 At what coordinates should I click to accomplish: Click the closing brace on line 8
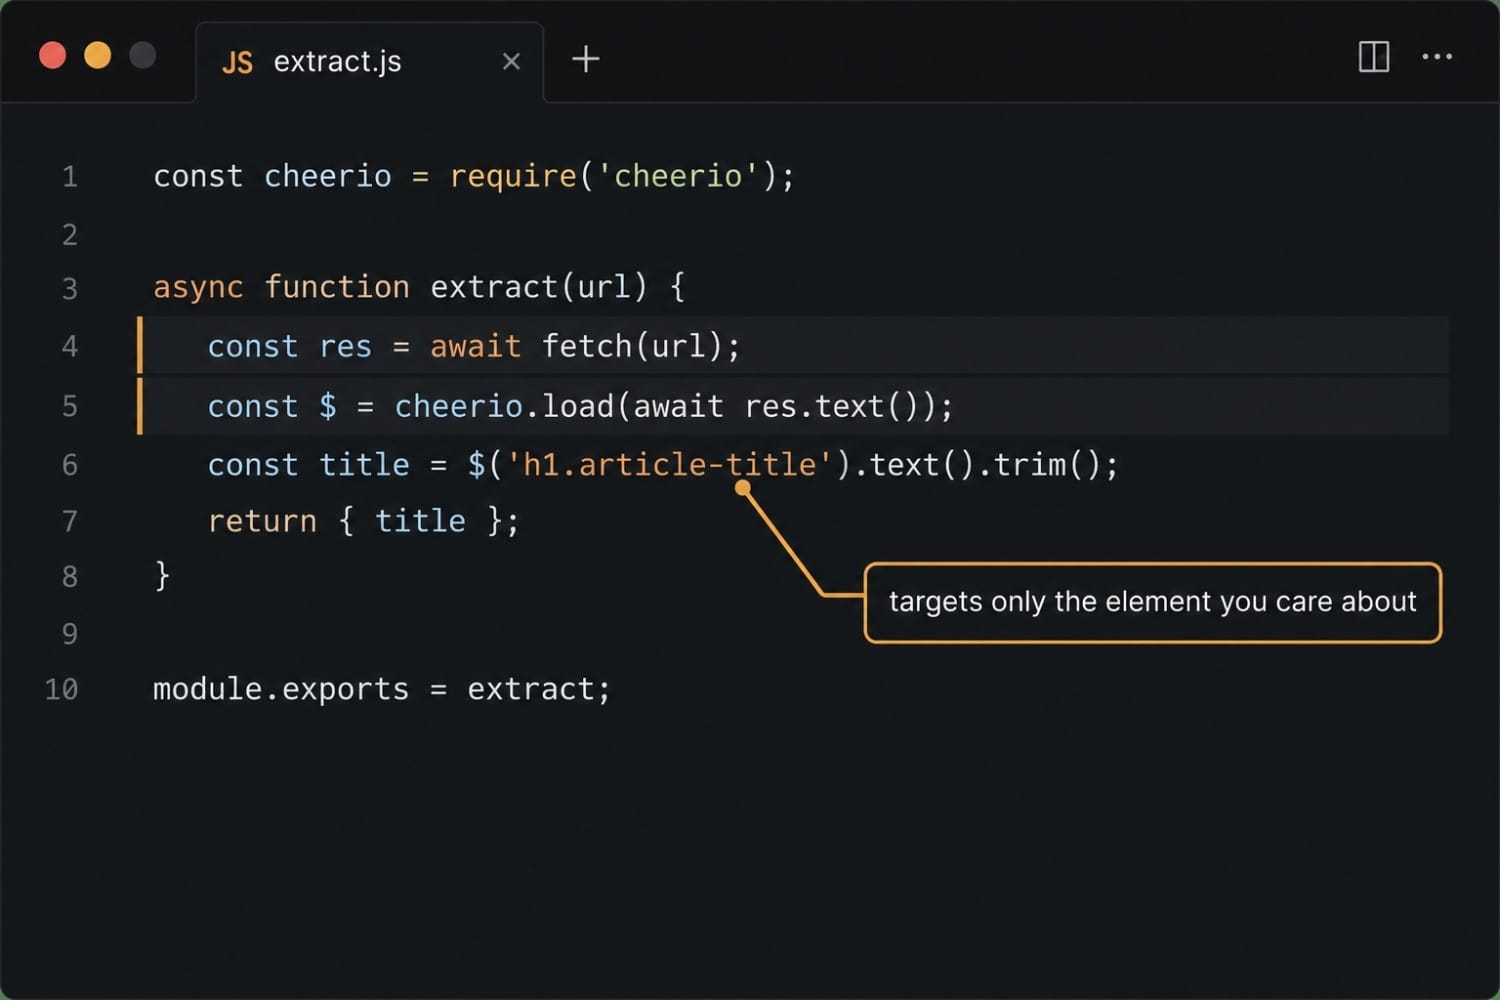pos(162,576)
